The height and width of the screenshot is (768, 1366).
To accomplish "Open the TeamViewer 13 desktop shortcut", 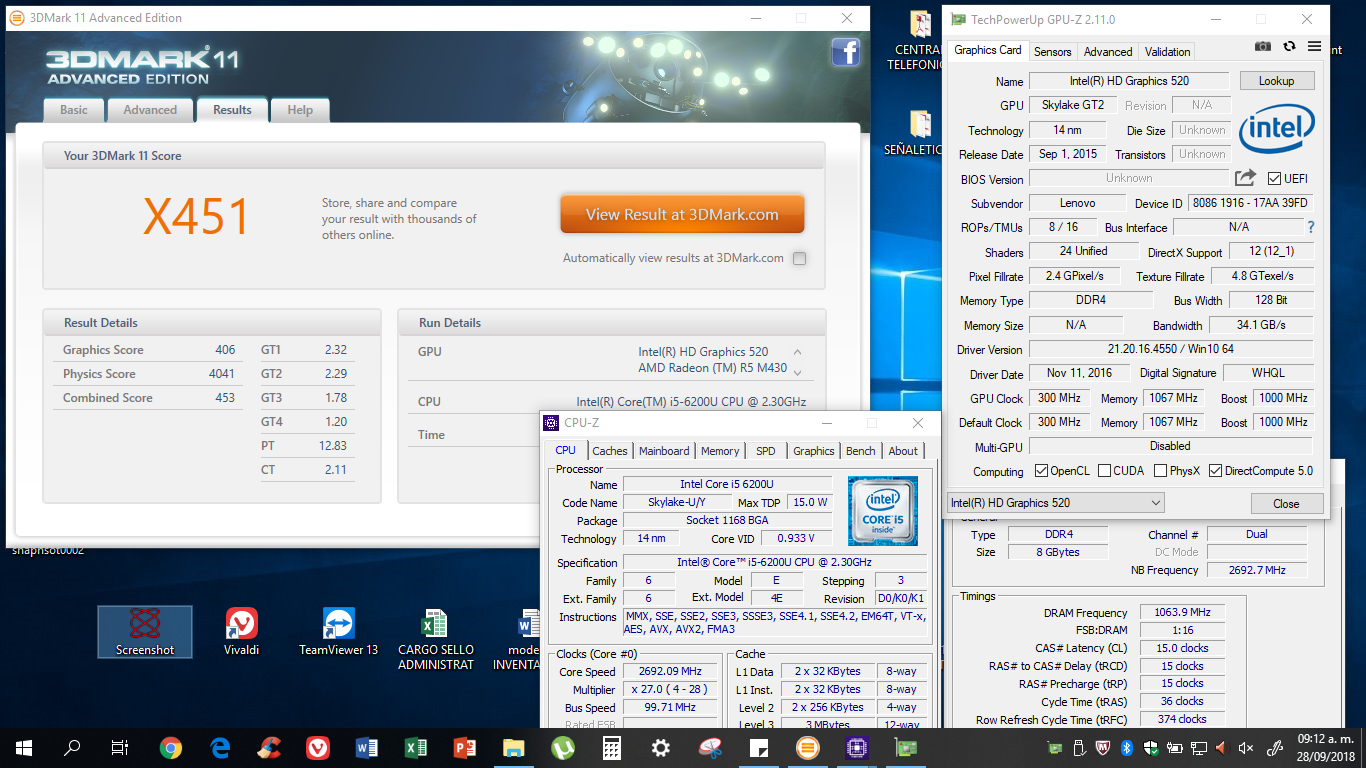I will (x=339, y=632).
